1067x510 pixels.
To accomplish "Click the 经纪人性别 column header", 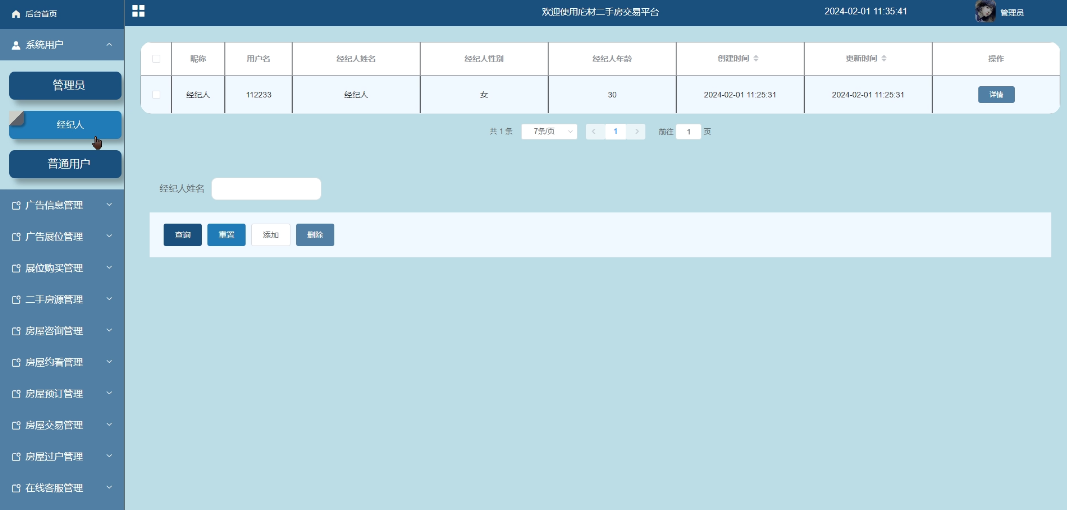I will (x=484, y=59).
